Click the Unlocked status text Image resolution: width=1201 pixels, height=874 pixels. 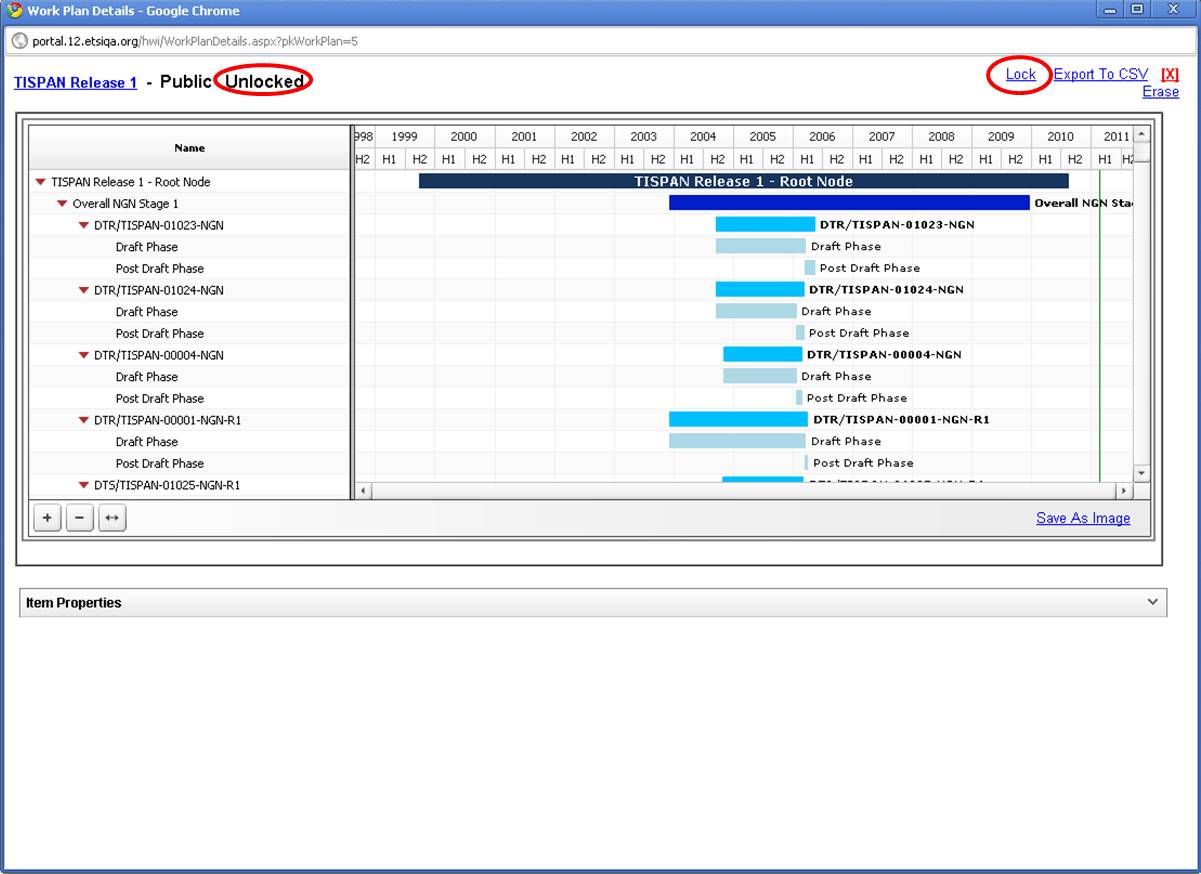point(264,82)
